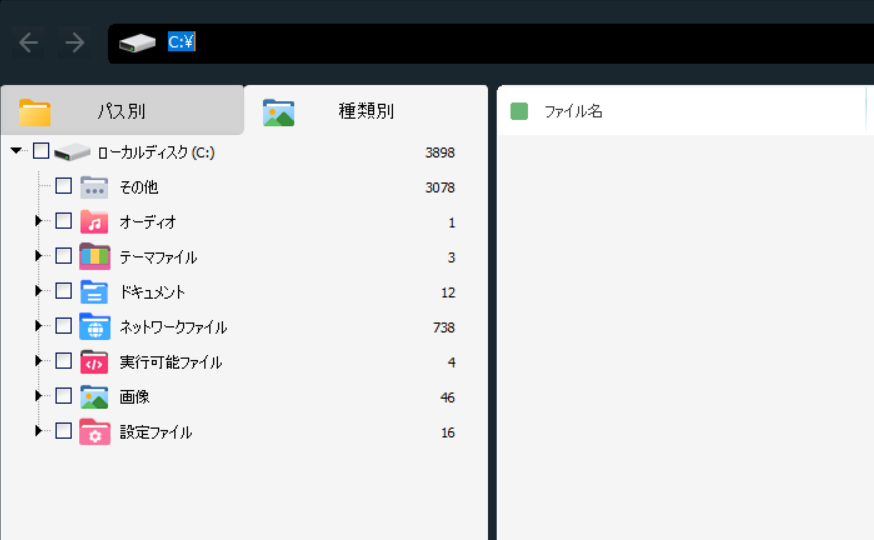The image size is (874, 540).
Task: Click the count 738 for ネットワークファイル
Action: [x=444, y=328]
